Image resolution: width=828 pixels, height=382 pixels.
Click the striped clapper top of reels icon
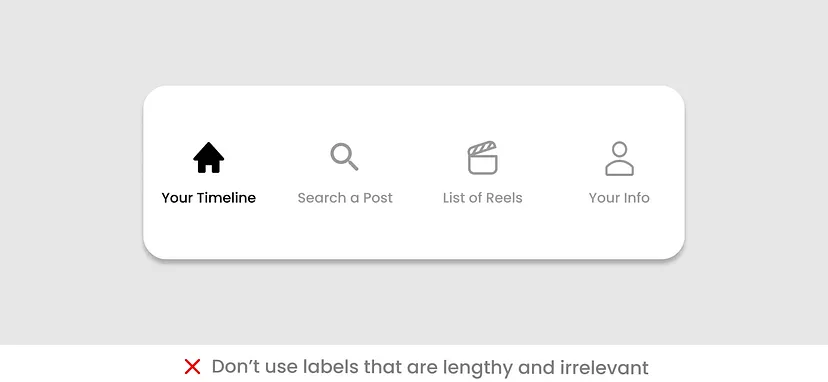482,147
